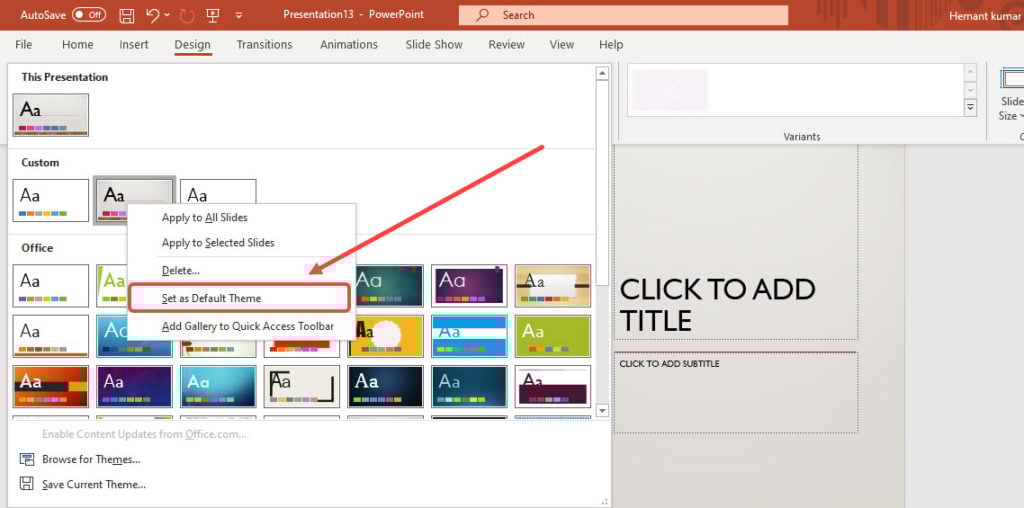
Task: Click the search magnifier icon
Action: (x=483, y=15)
